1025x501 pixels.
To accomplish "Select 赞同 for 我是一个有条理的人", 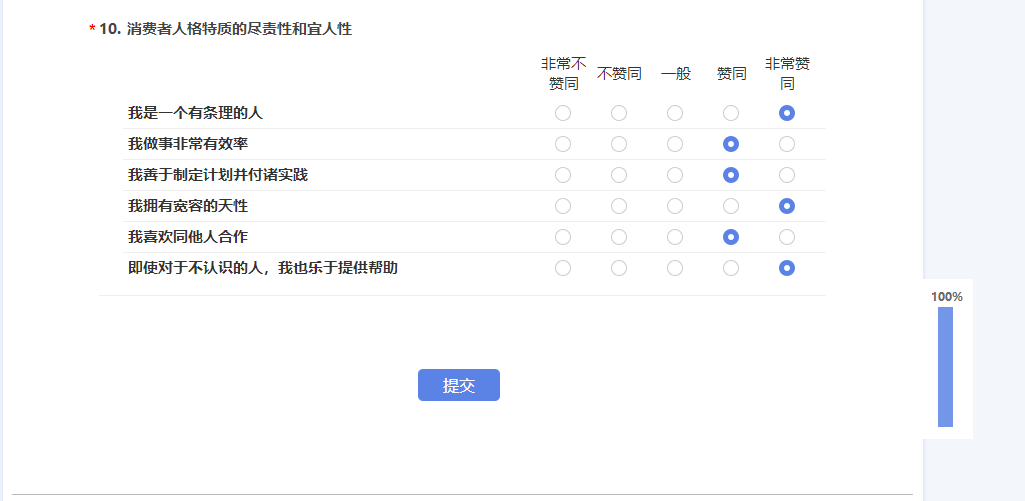I will point(731,113).
